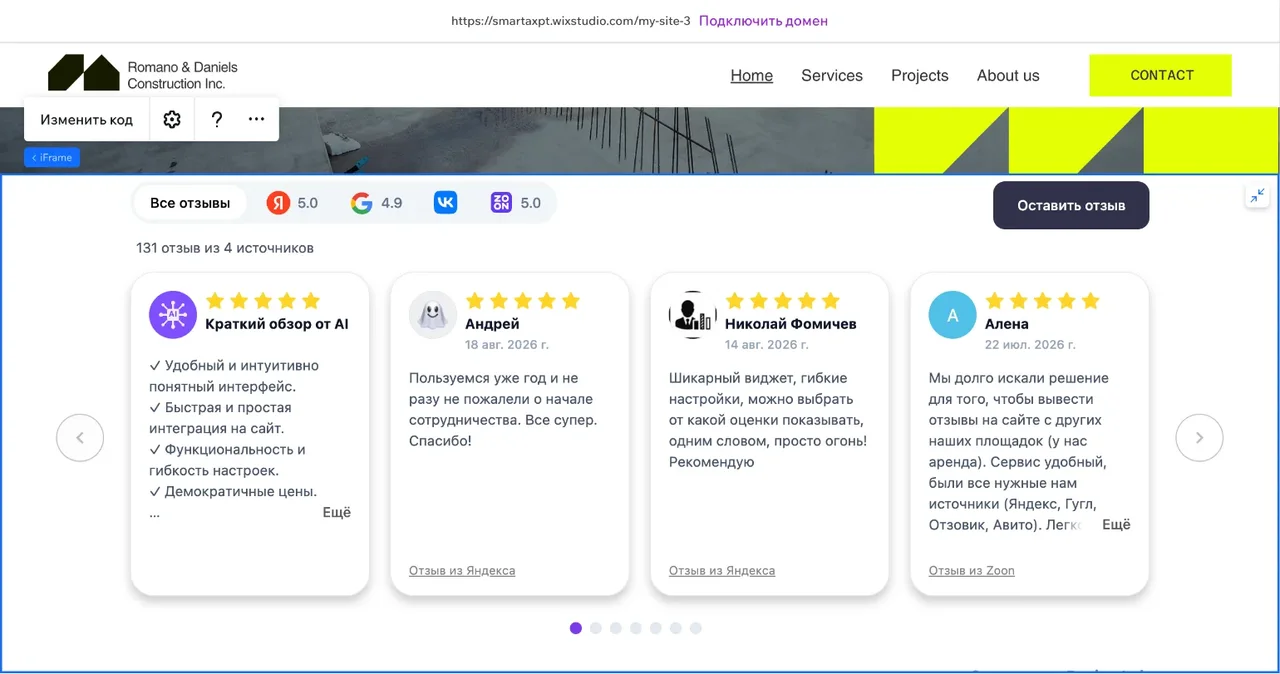The width and height of the screenshot is (1280, 674).
Task: Click the iFrame breadcrumb label
Action: (52, 157)
